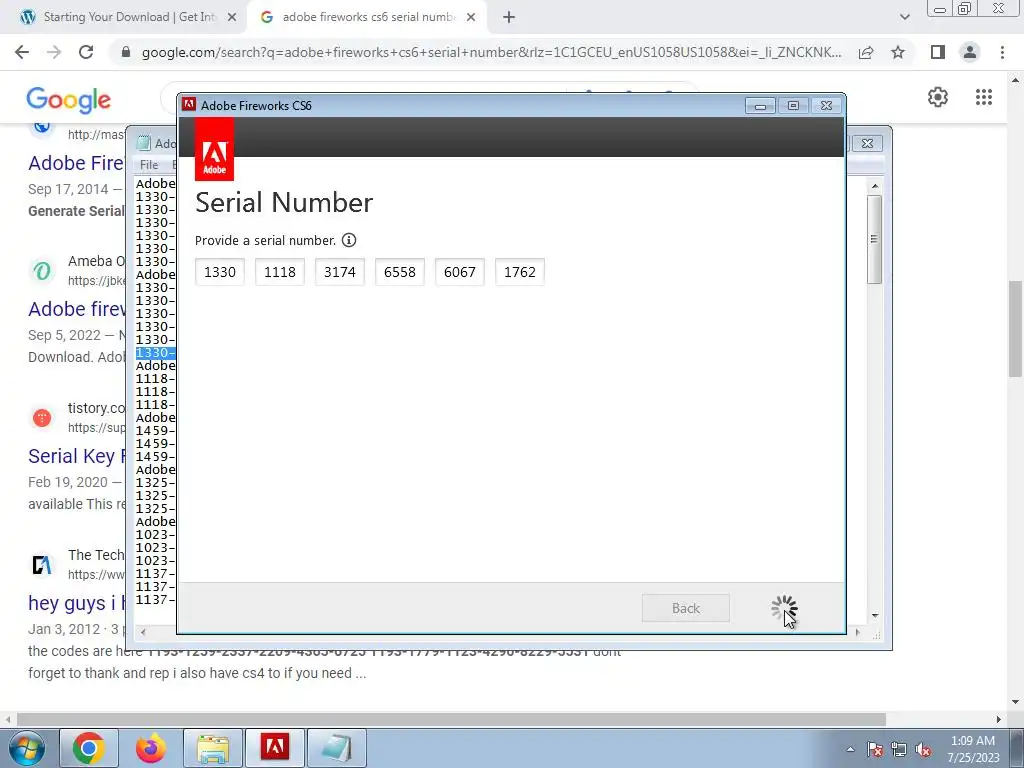Screen dimensions: 1024x768
Task: Open Google settings gear
Action: pos(938,97)
